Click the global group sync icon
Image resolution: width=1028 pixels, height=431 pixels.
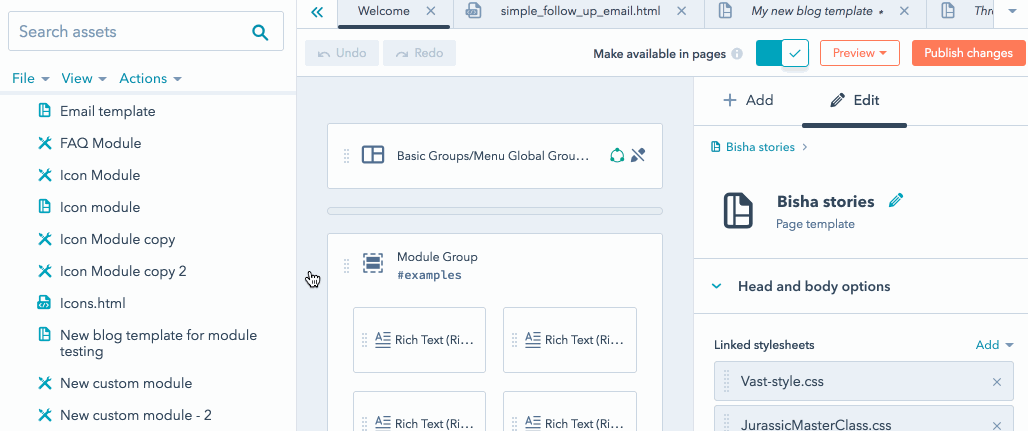[616, 155]
